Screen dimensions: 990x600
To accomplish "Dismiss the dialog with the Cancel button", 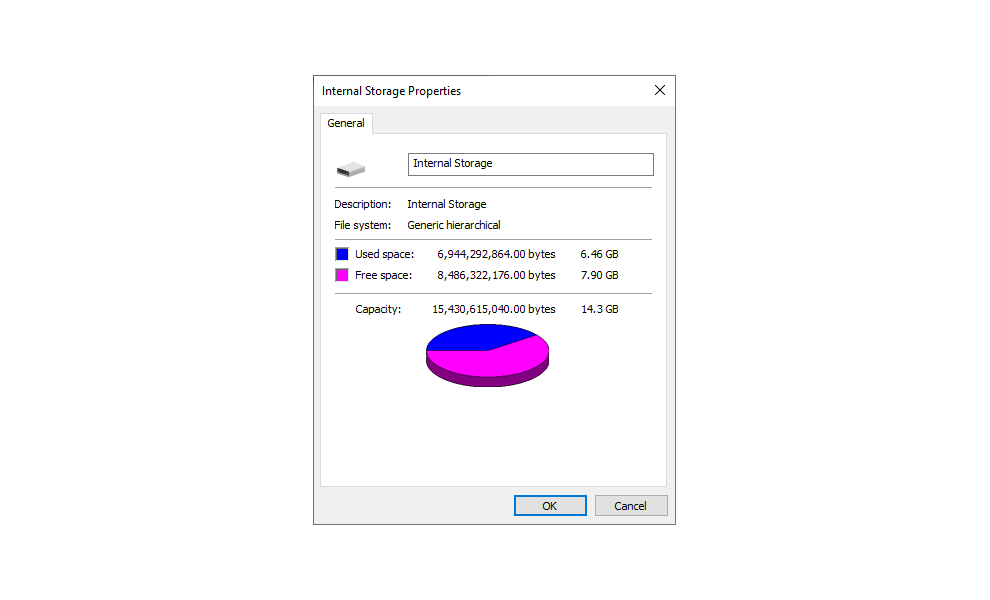I will (631, 505).
